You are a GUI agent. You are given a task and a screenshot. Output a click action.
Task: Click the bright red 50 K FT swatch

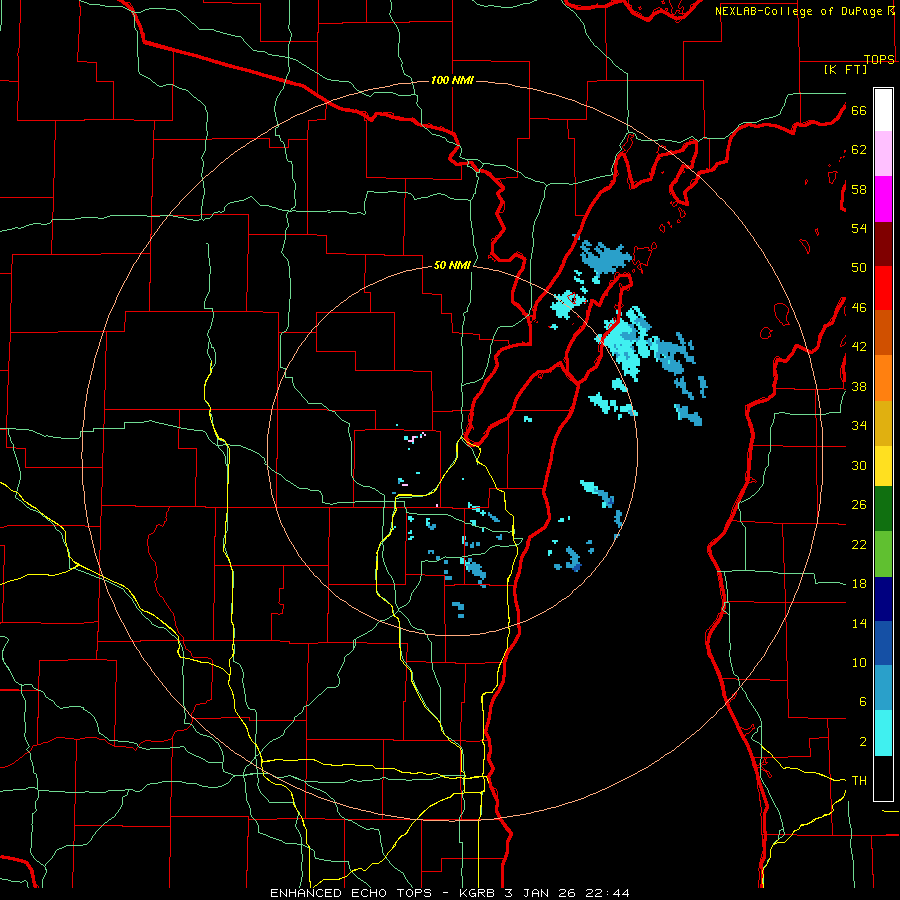pos(883,288)
